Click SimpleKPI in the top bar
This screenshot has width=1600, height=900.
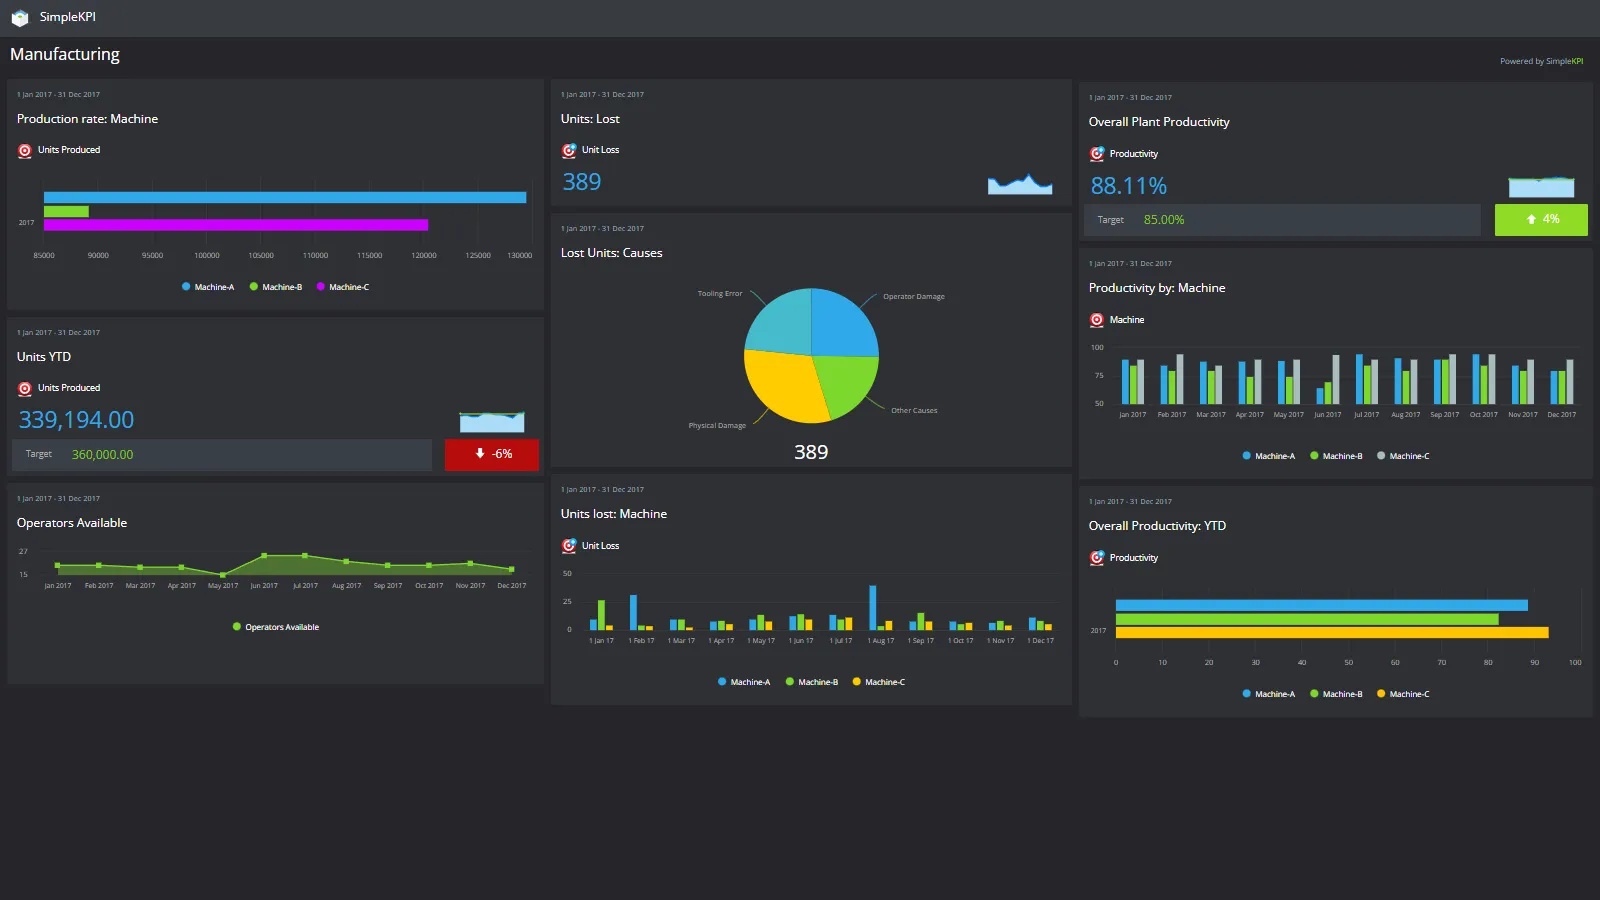pyautogui.click(x=68, y=16)
